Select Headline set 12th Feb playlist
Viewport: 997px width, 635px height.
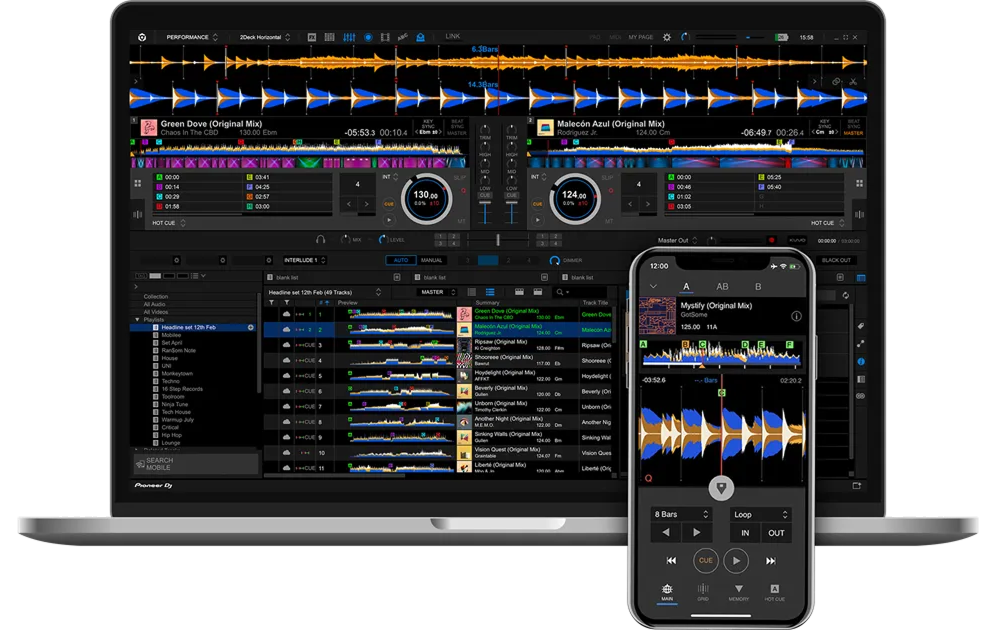coord(193,327)
